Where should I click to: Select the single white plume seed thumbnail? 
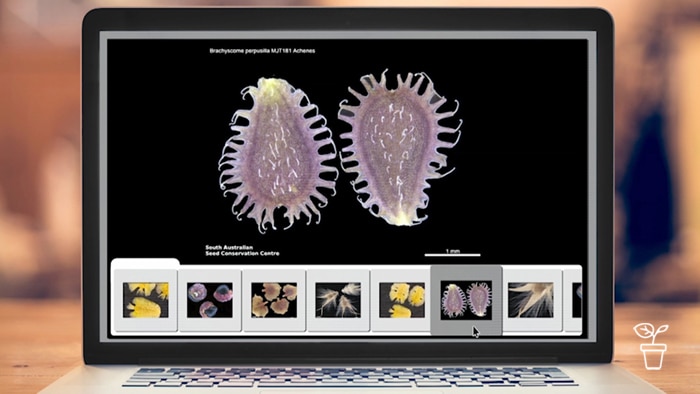[531, 300]
